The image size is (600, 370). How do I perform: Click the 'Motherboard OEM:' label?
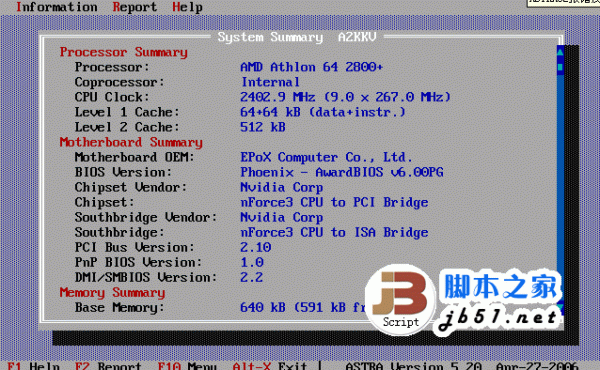pyautogui.click(x=135, y=157)
